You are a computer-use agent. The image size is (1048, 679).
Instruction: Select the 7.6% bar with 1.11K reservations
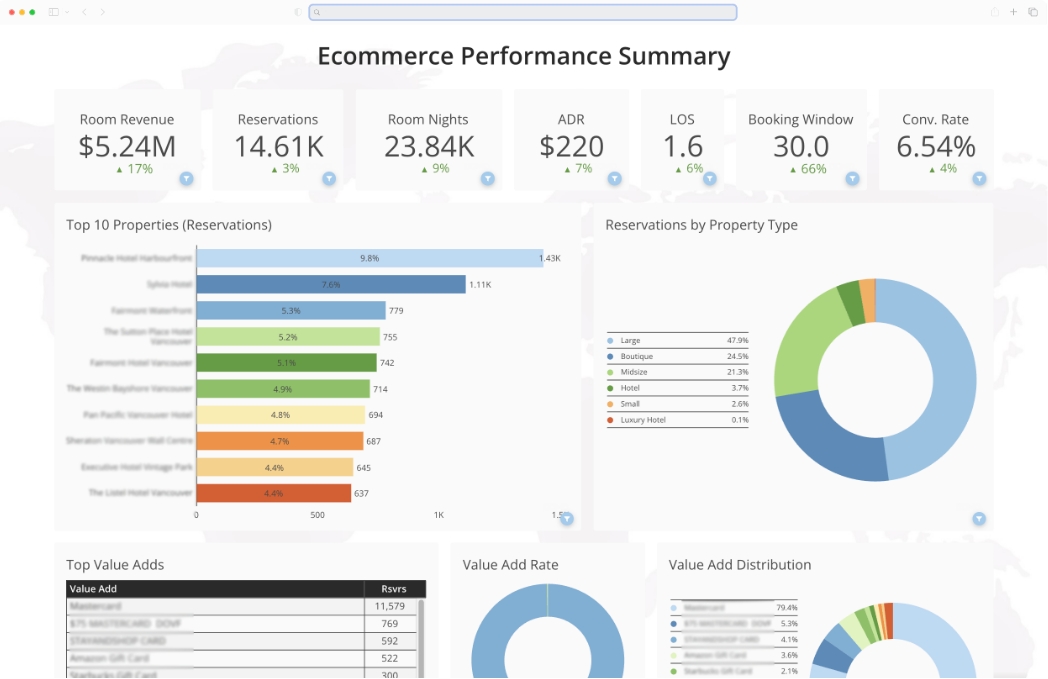coord(331,285)
